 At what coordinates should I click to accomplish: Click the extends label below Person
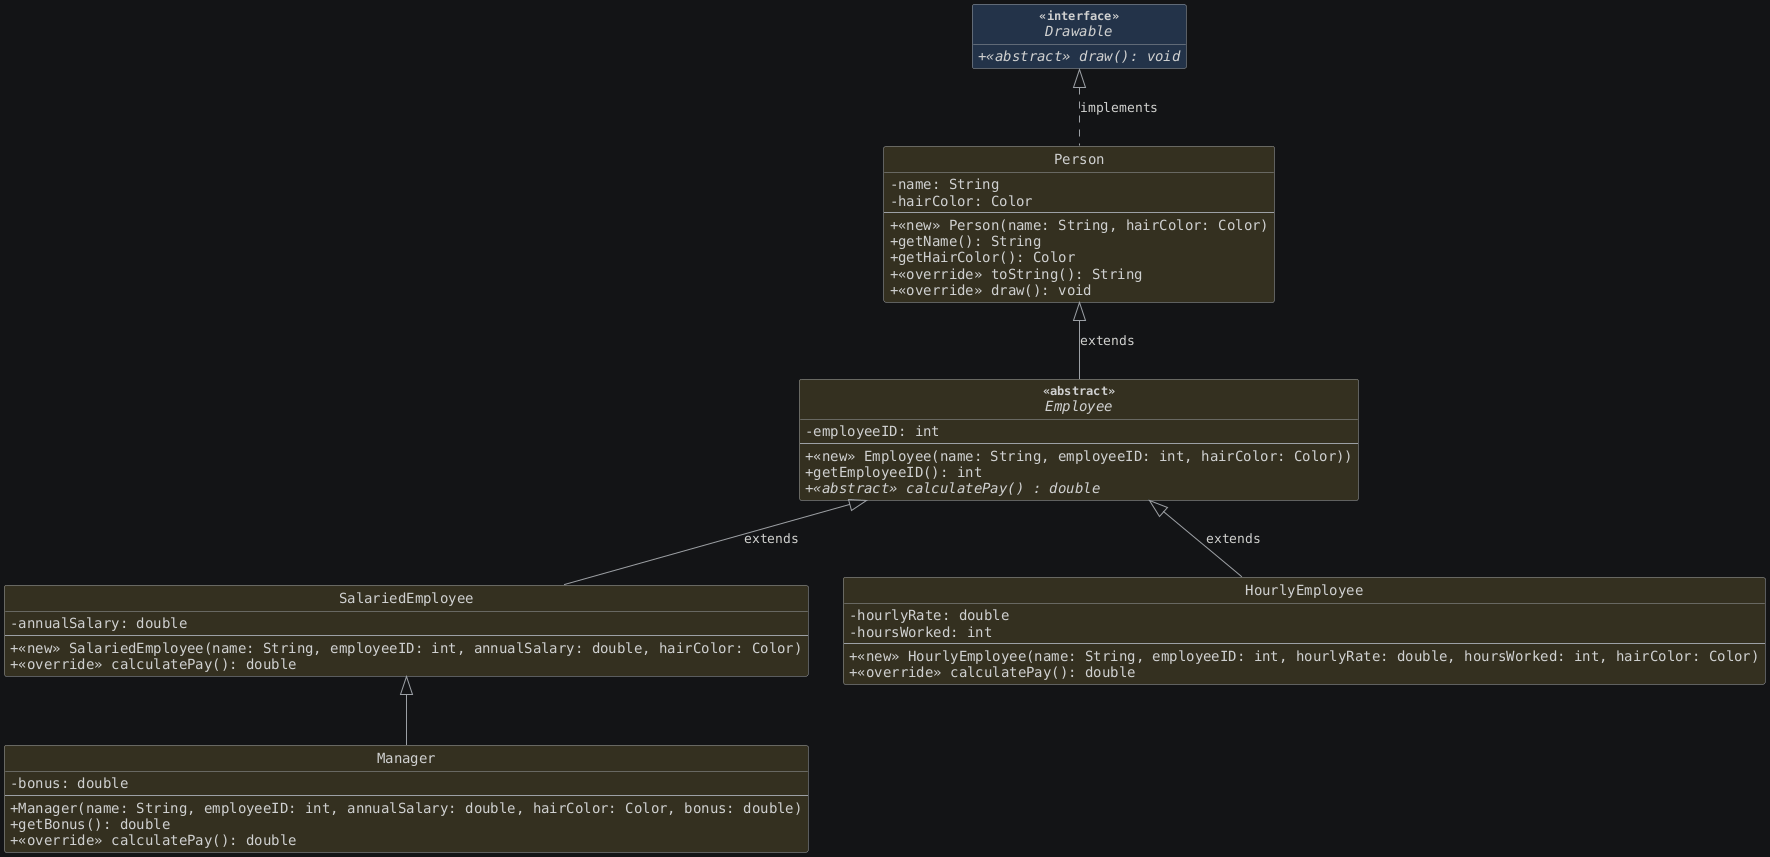click(1107, 340)
